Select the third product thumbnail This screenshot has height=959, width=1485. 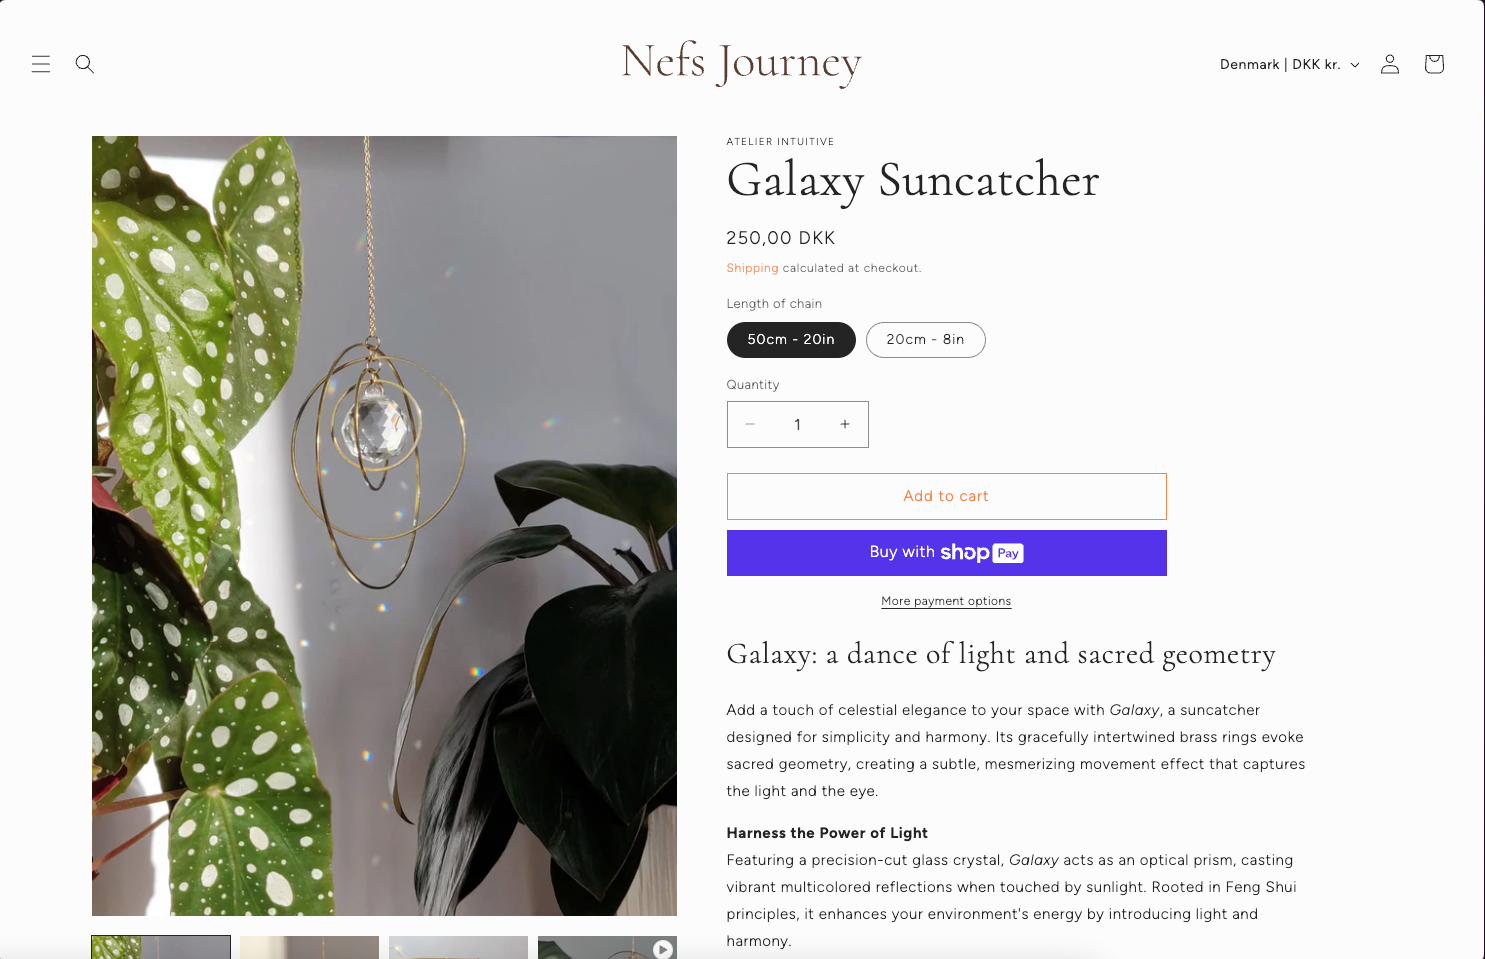pyautogui.click(x=458, y=948)
